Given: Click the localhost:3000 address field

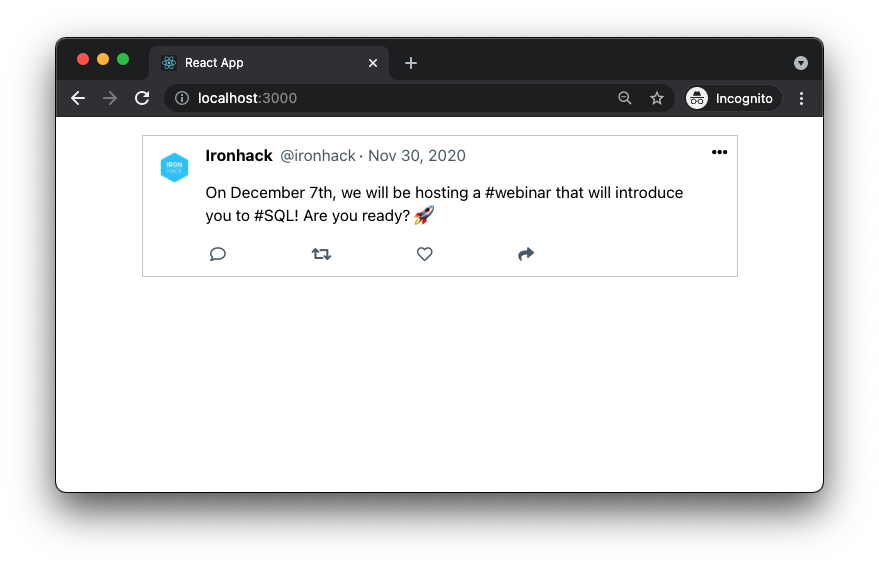Looking at the screenshot, I should pyautogui.click(x=400, y=98).
